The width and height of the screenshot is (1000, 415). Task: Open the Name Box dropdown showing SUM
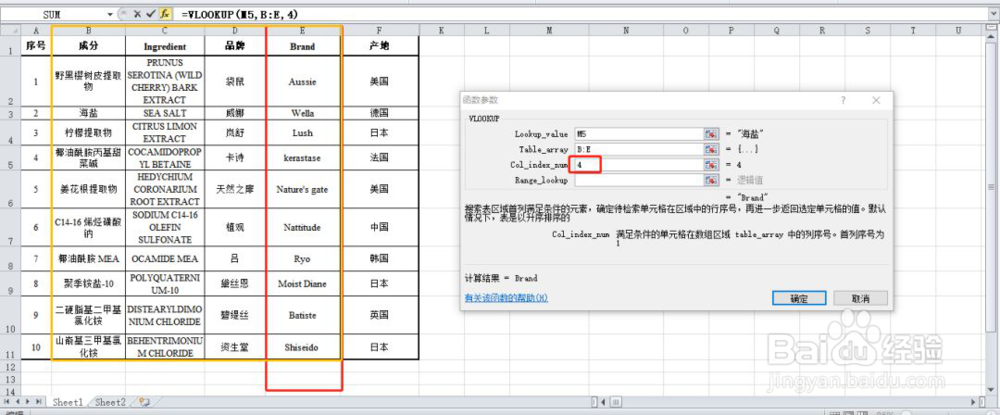tap(110, 13)
